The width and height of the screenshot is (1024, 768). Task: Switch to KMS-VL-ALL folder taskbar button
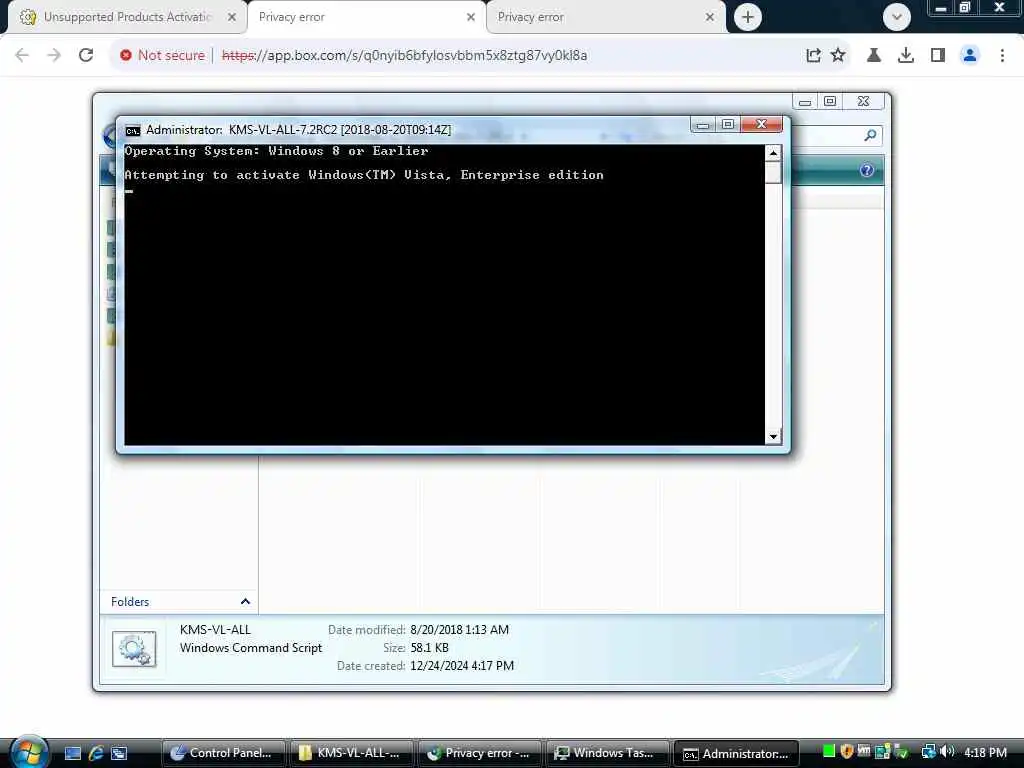(x=351, y=754)
